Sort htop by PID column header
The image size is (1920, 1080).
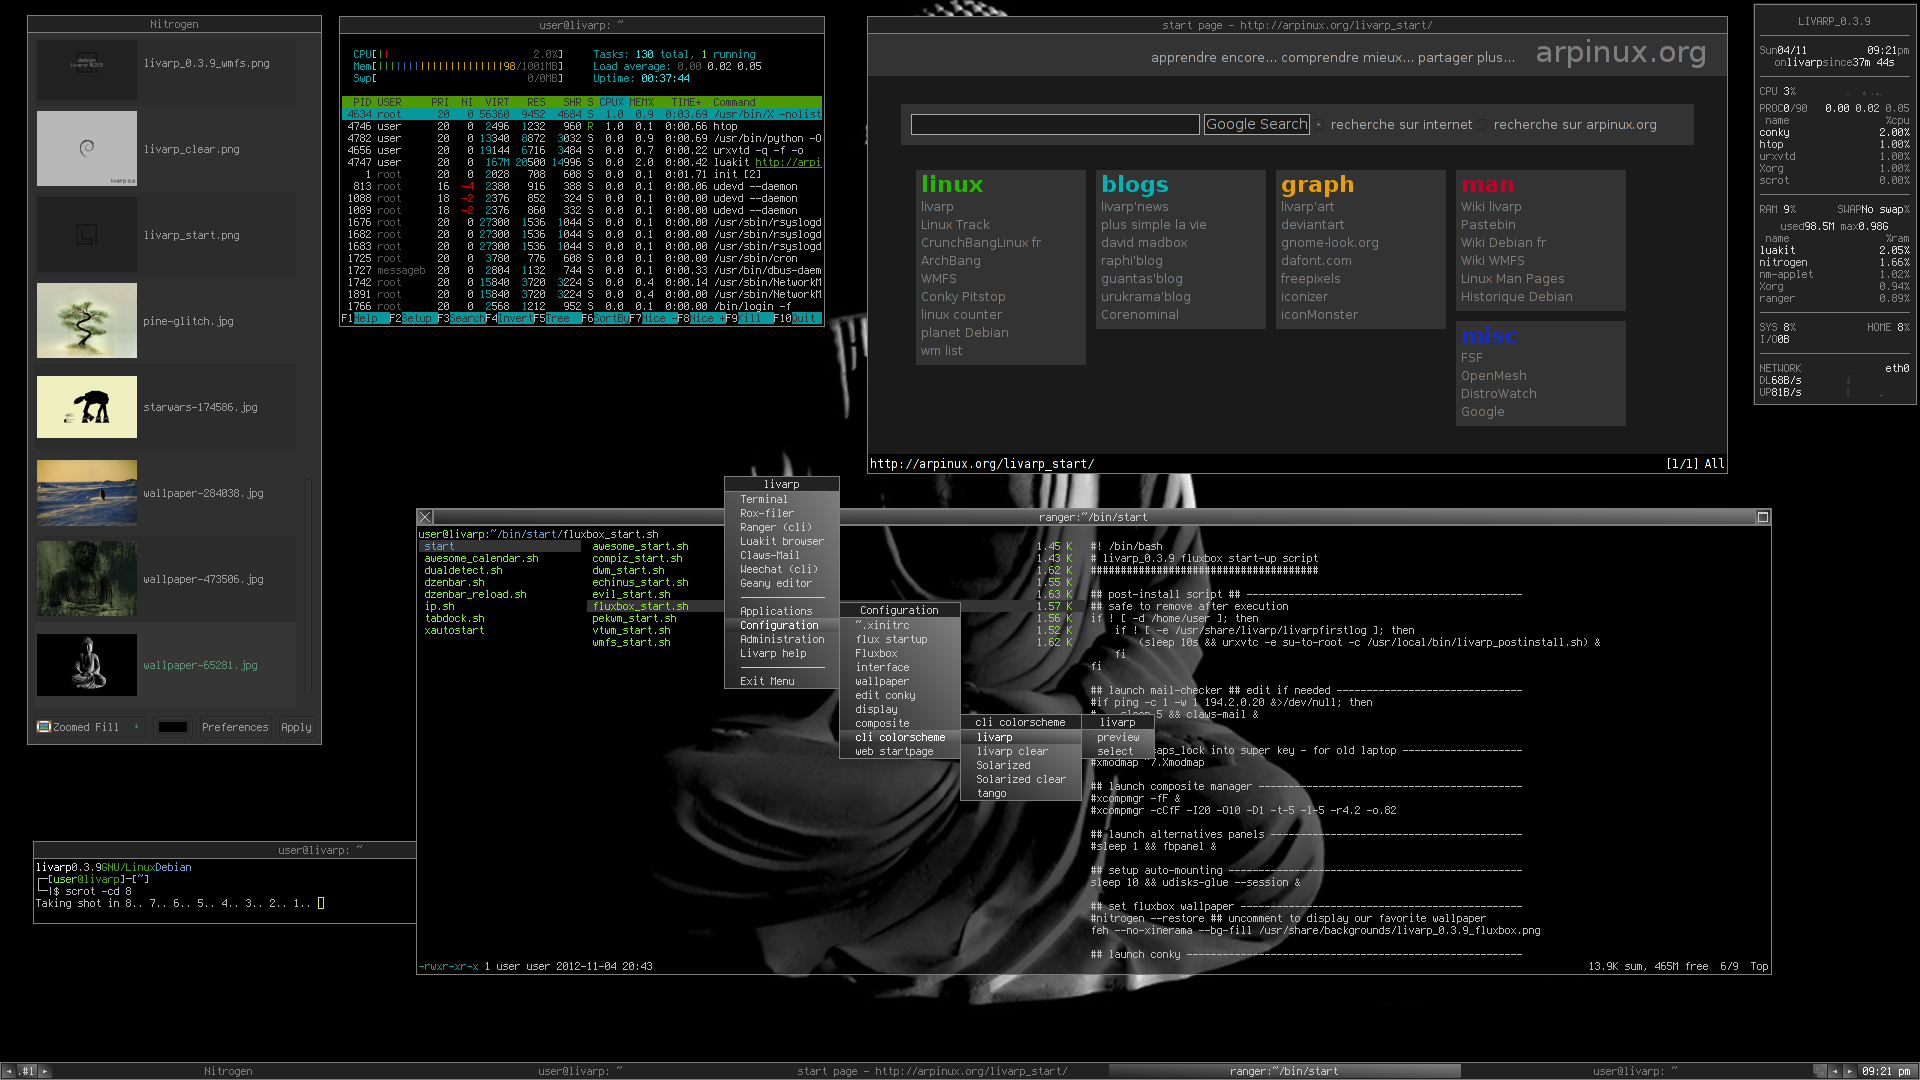362,102
